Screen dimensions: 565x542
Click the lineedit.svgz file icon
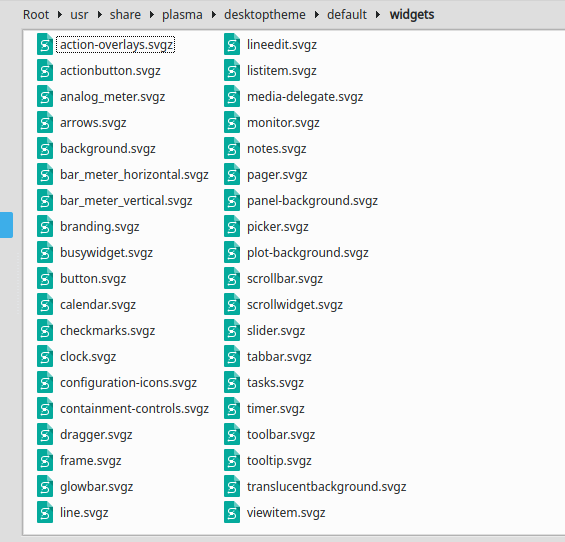pos(232,44)
